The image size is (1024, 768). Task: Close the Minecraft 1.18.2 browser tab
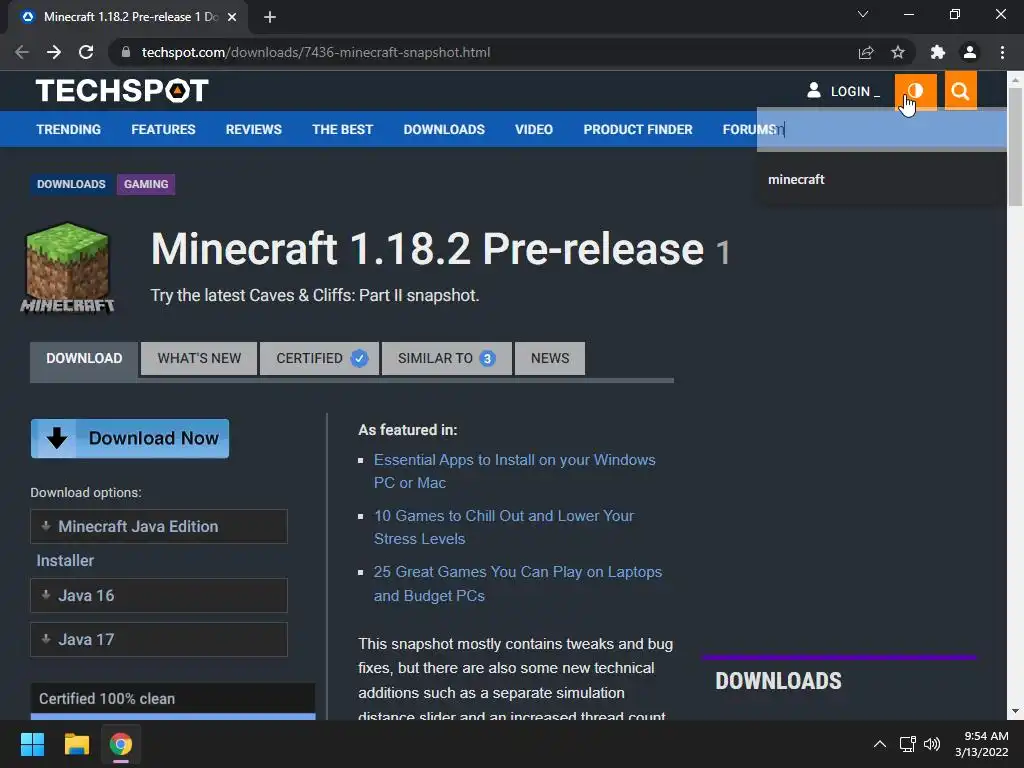(x=232, y=17)
